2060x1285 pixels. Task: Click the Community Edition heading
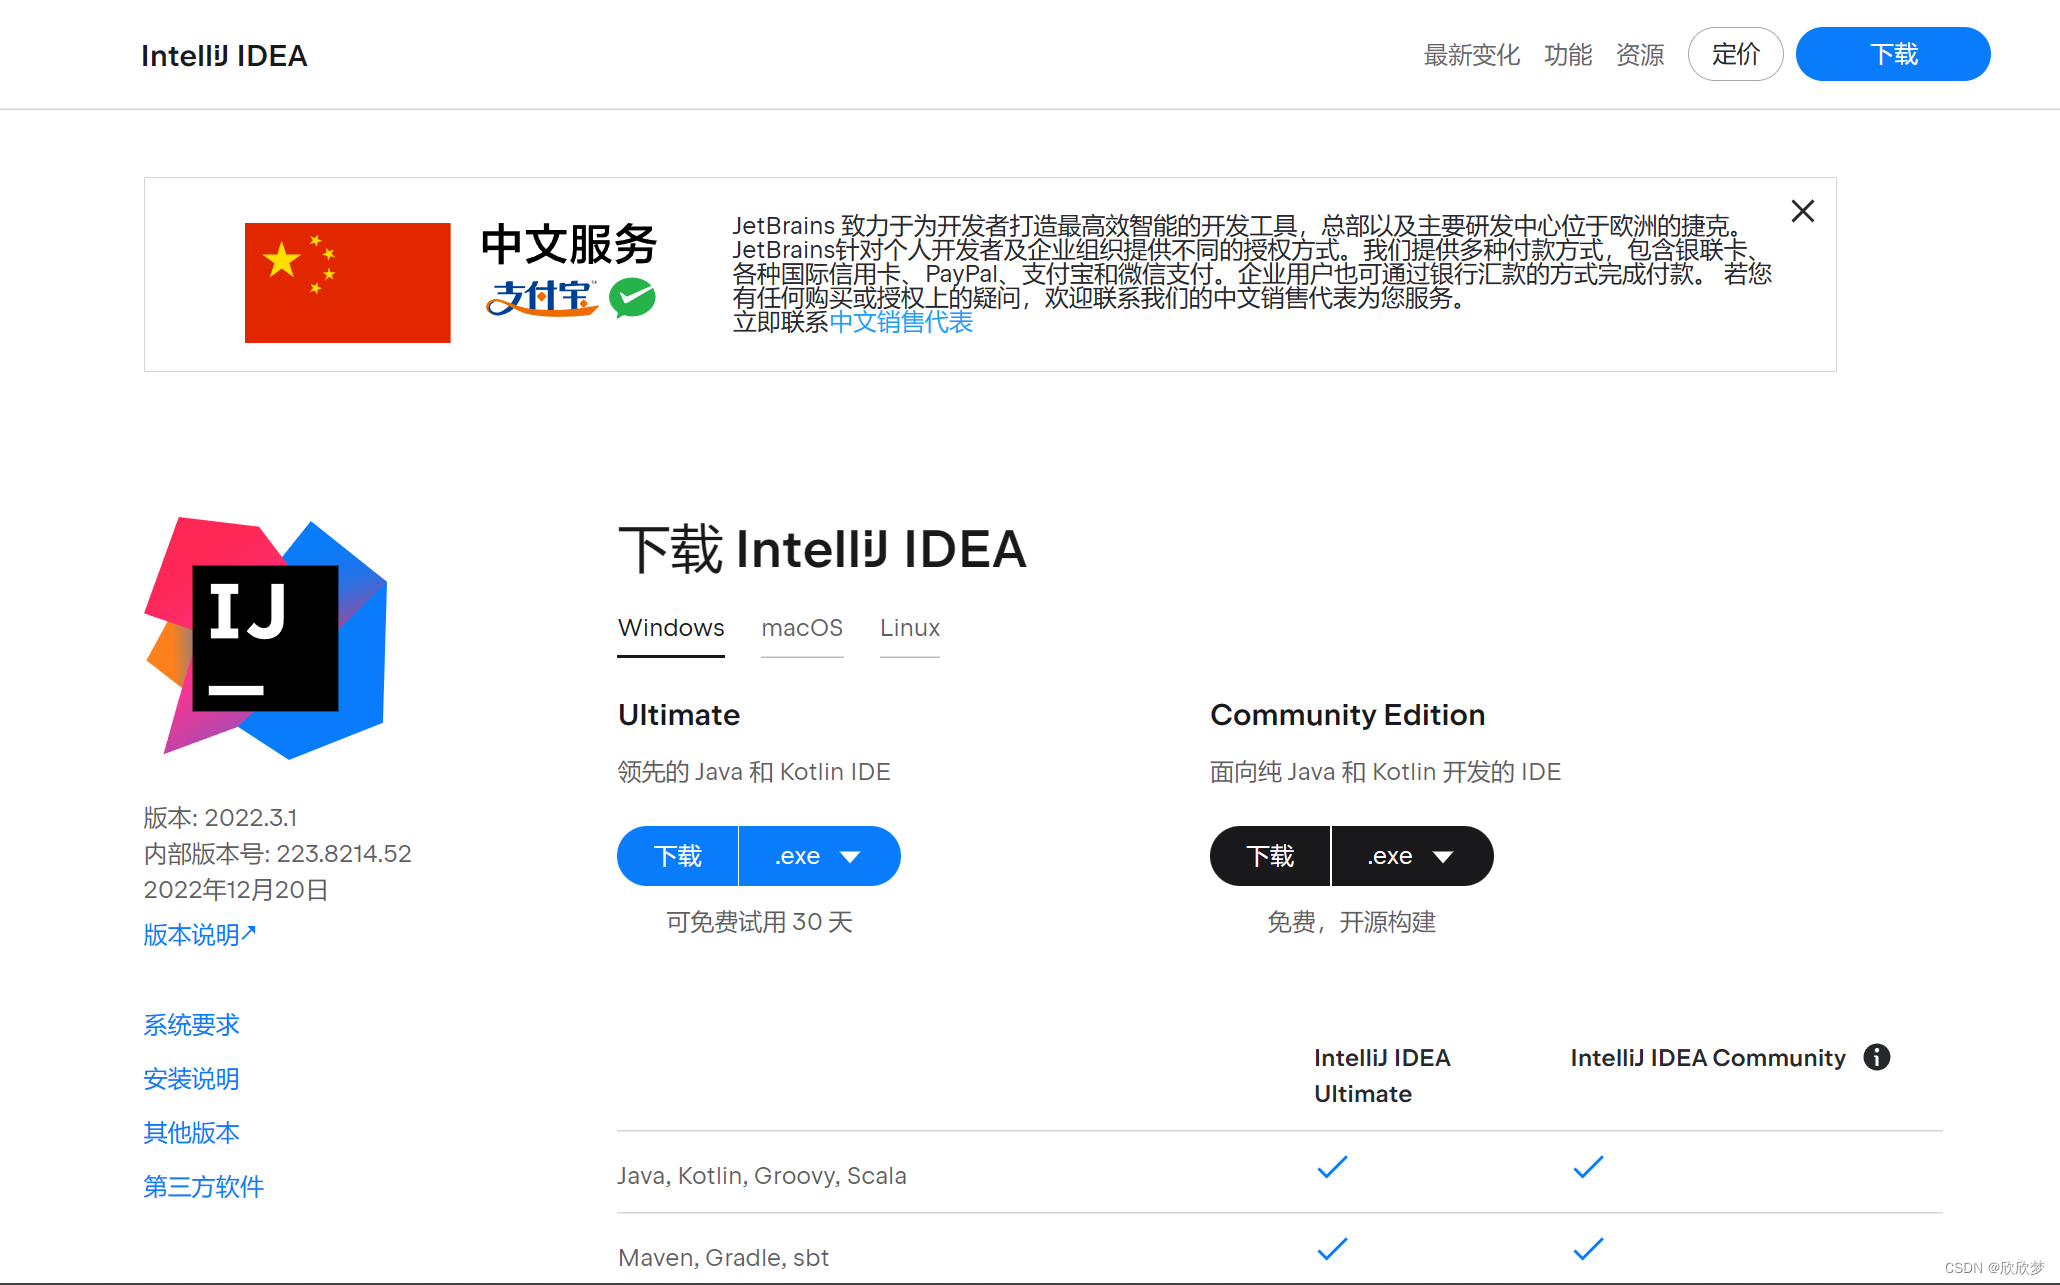[1347, 715]
